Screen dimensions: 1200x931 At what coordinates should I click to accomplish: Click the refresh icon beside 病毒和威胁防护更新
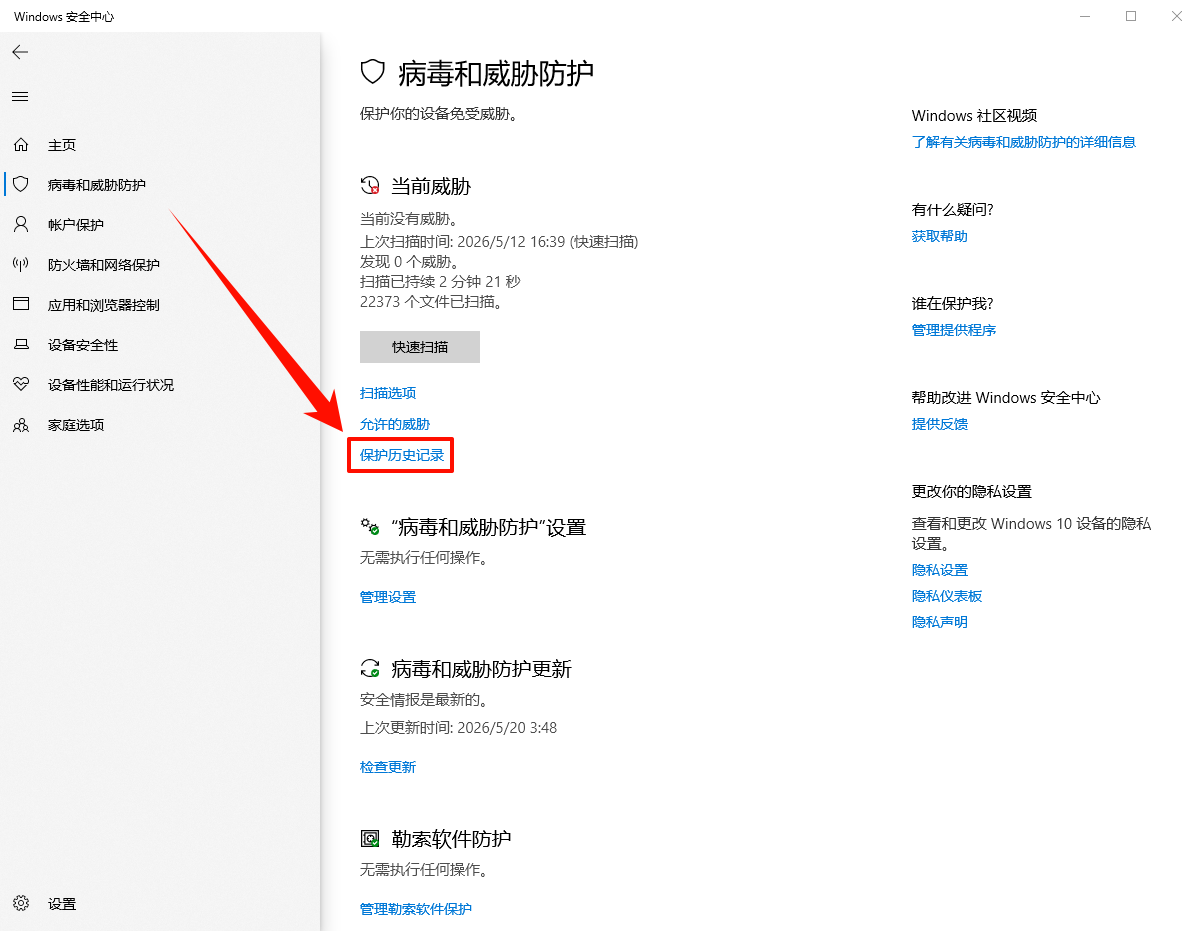click(370, 669)
